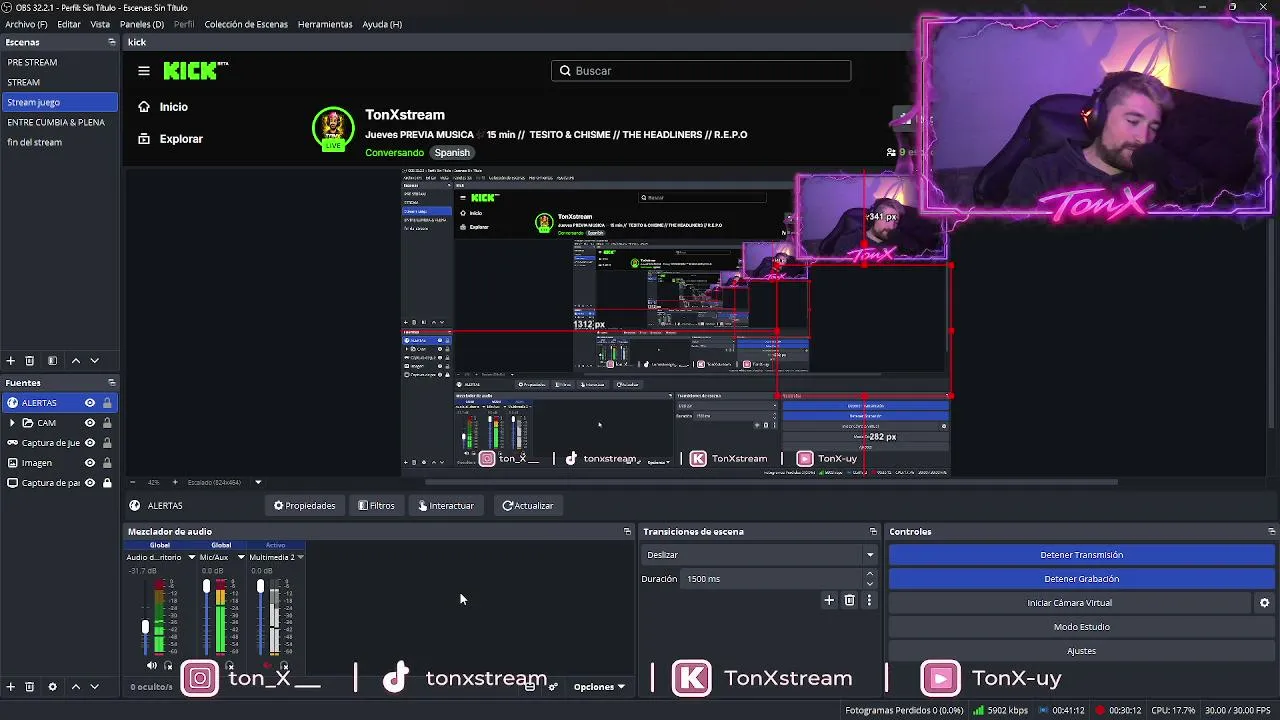Undock the Fuentes panel
This screenshot has height=720, width=1280.
(x=112, y=382)
